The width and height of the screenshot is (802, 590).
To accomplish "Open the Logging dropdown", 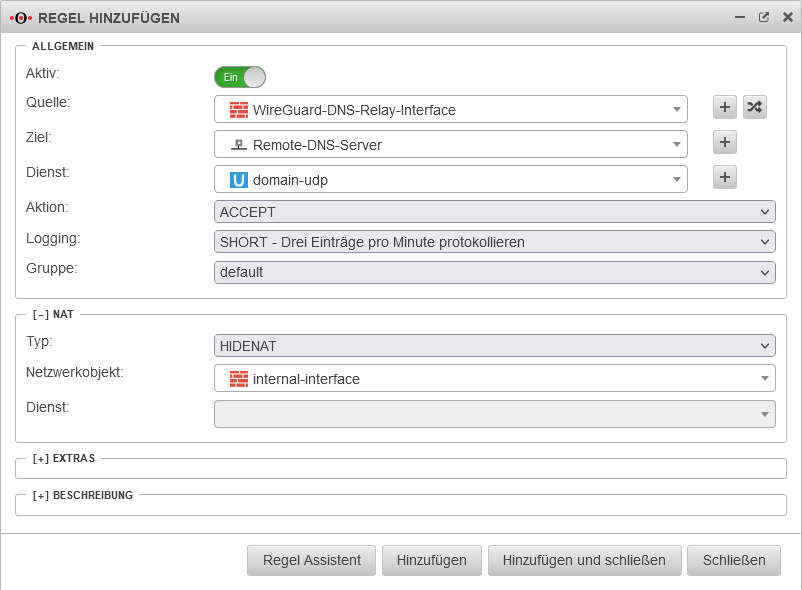I will coord(494,242).
